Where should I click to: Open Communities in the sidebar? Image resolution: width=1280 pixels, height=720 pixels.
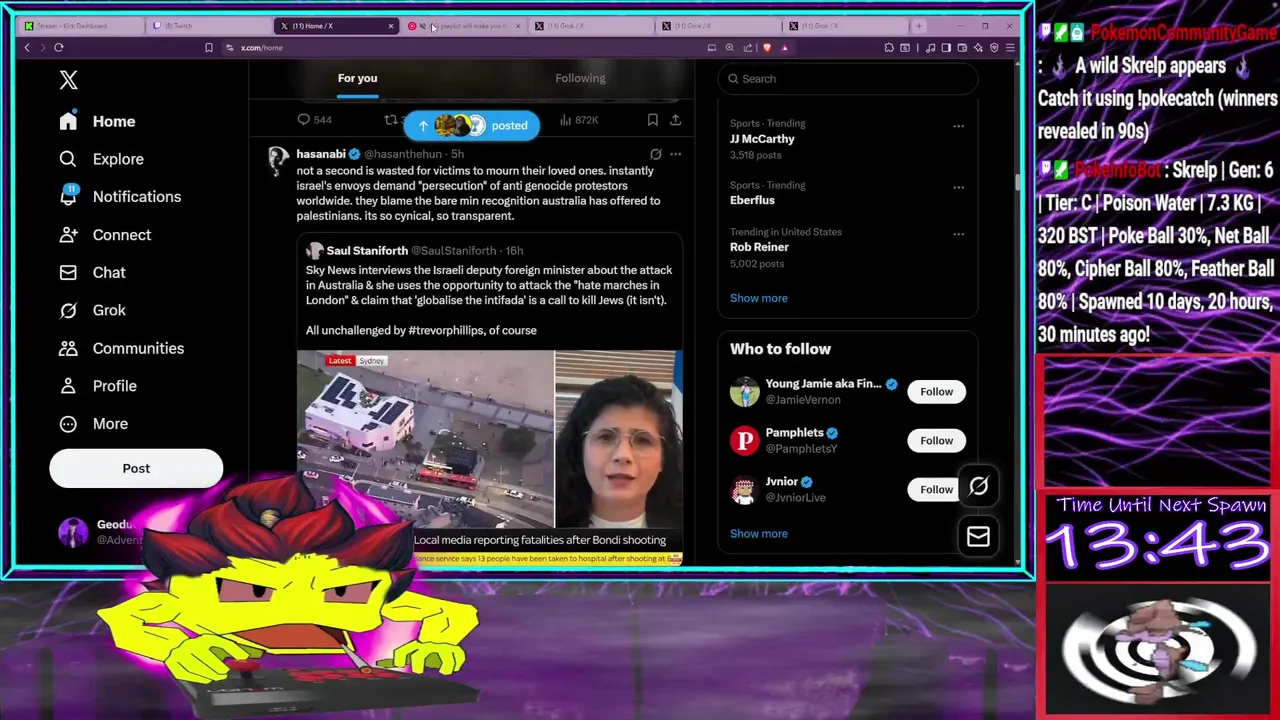point(121,348)
